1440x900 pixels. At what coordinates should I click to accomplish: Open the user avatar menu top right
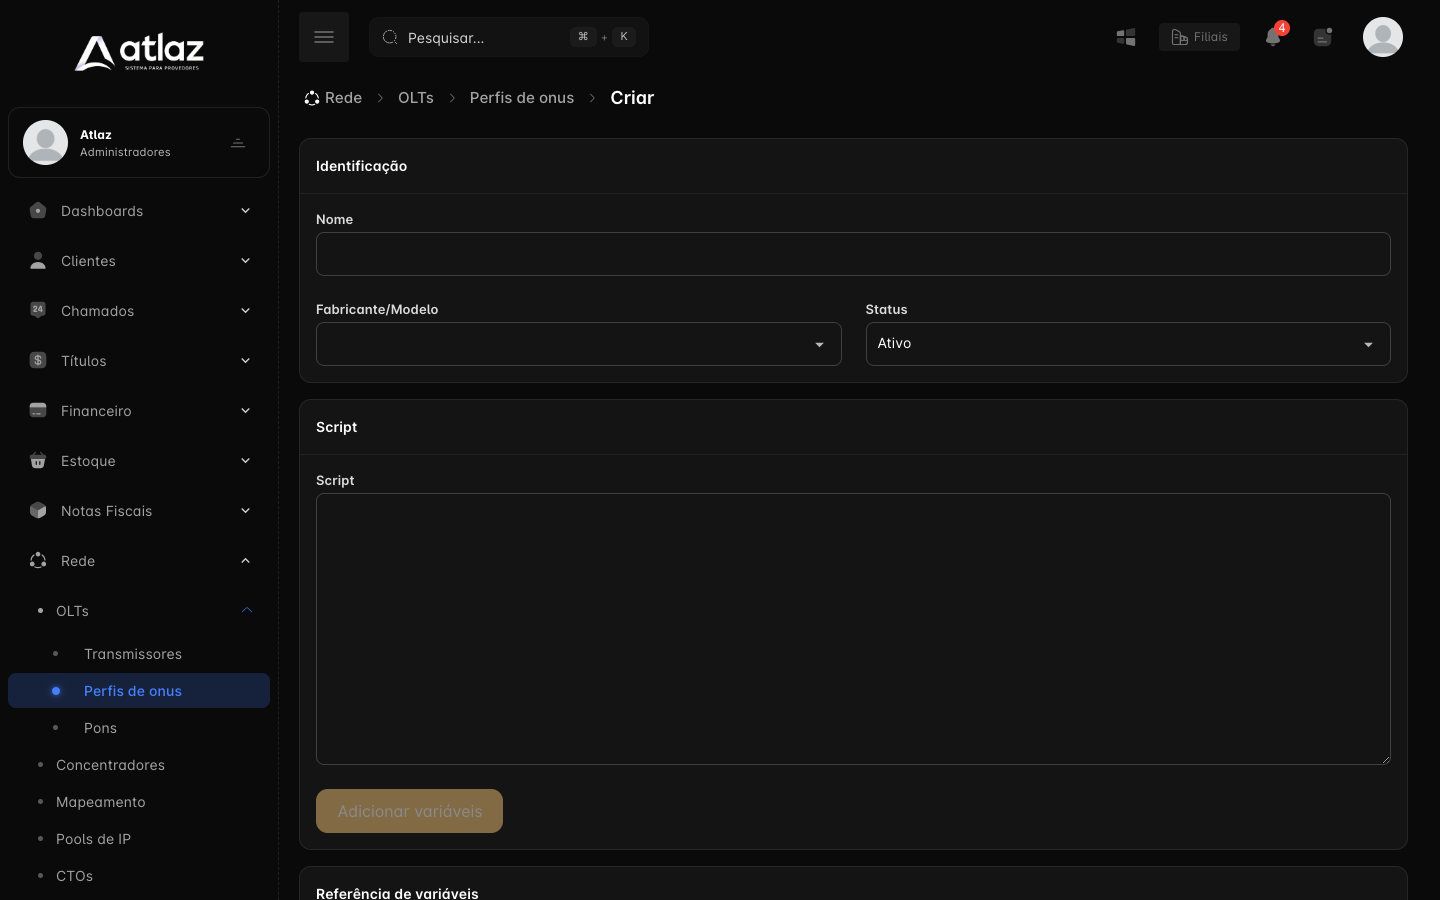(1383, 37)
